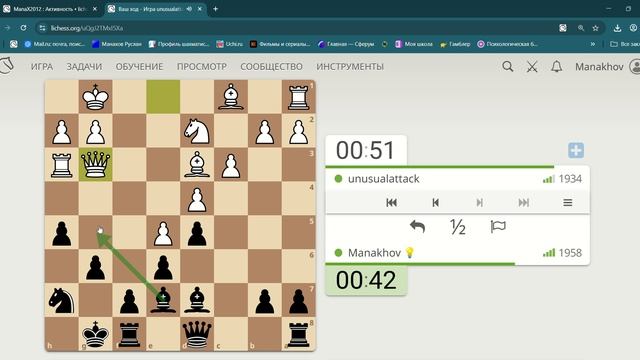640x360 pixels.
Task: Select the black knight on h-file
Action: pyautogui.click(x=61, y=300)
